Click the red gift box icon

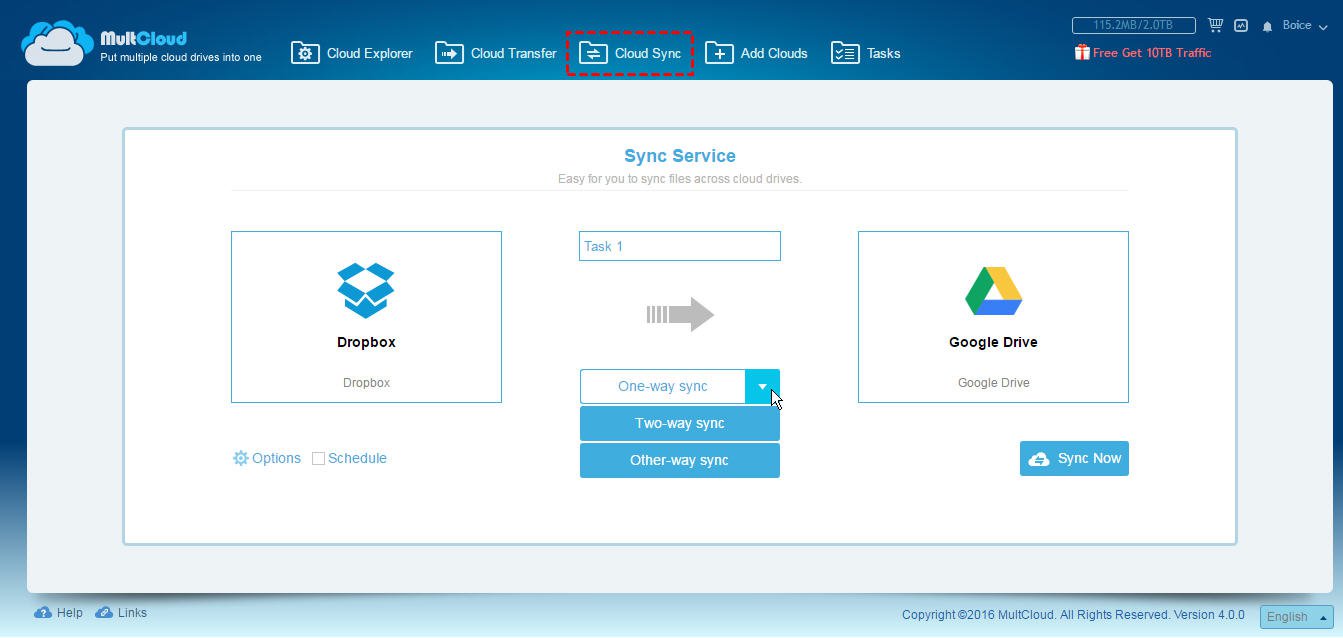point(1082,52)
